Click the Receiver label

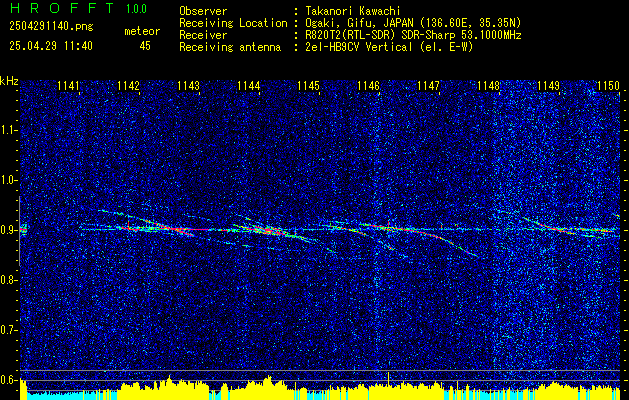[x=203, y=35]
